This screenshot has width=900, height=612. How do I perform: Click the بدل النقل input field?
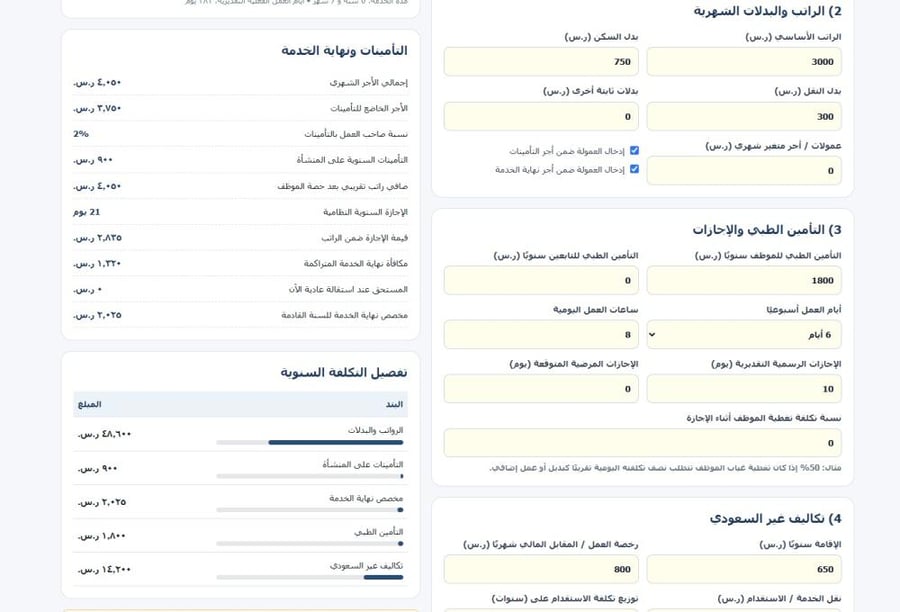(744, 117)
